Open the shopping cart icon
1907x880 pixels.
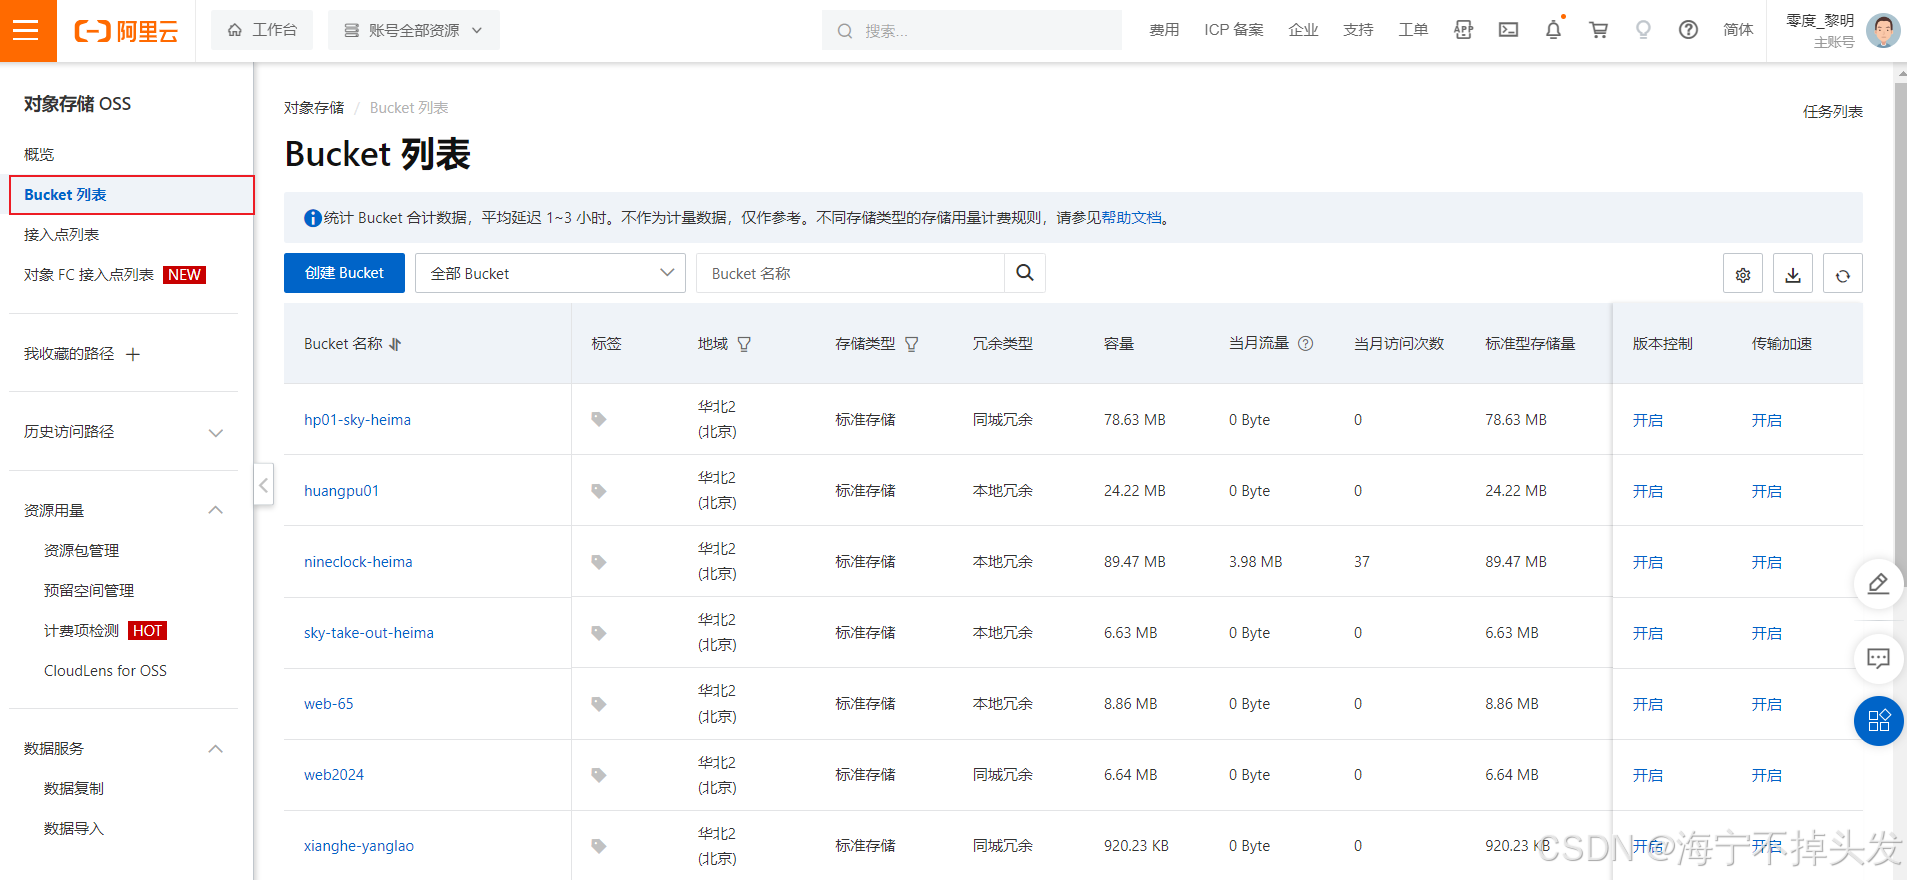tap(1598, 30)
